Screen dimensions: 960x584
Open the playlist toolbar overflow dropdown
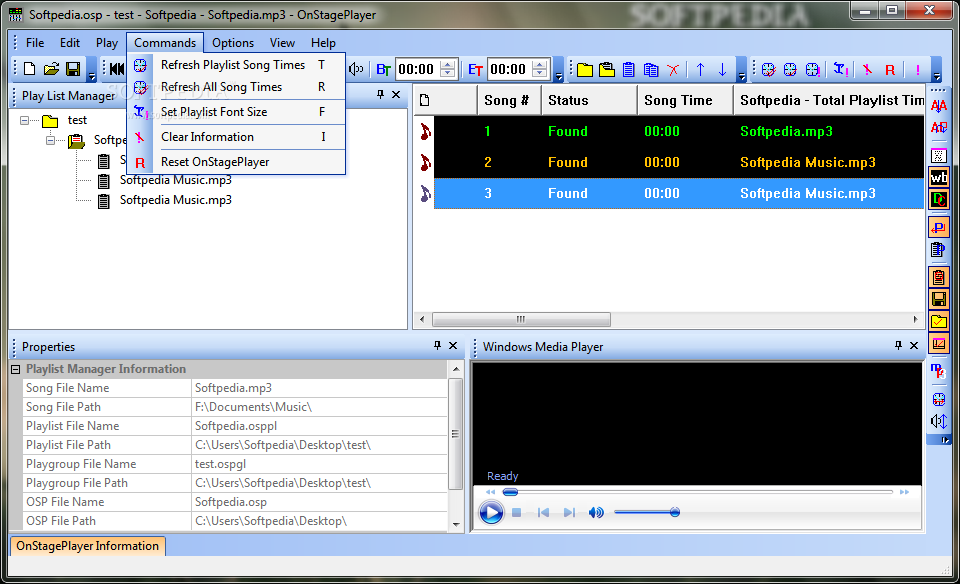[x=741, y=76]
